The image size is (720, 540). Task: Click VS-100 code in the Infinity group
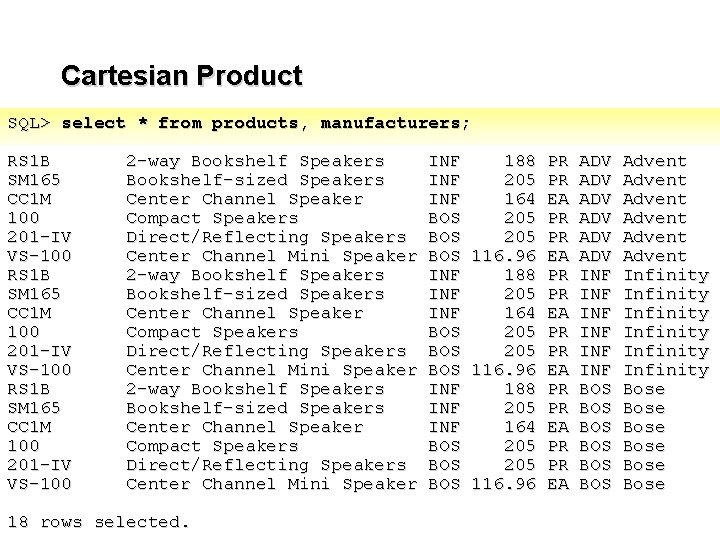39,370
